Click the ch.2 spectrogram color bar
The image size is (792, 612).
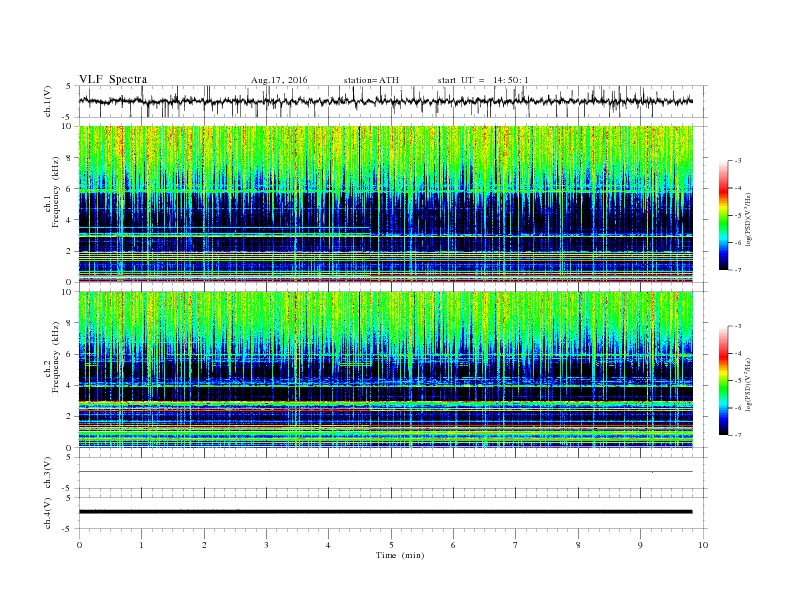coord(723,381)
